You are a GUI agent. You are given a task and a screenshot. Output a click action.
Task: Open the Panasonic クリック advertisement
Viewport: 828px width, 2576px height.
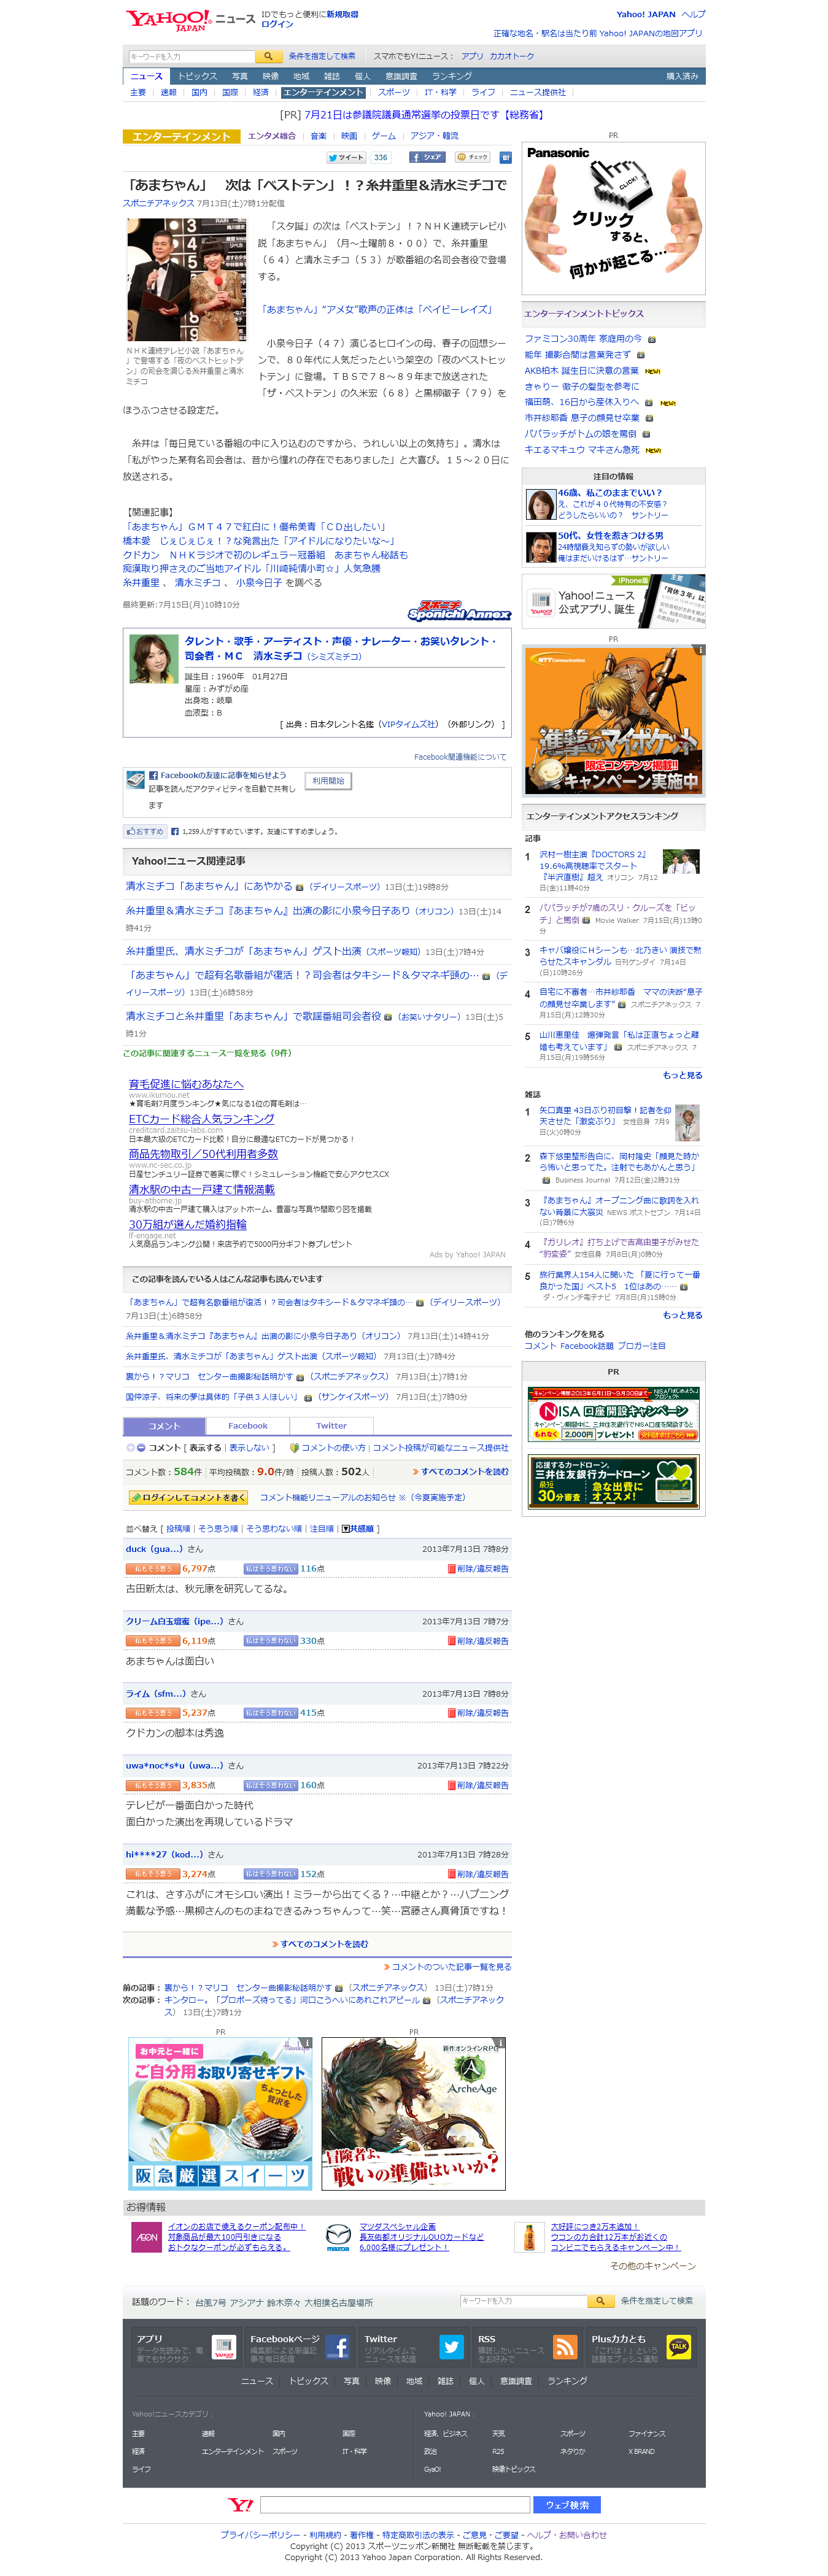614,218
